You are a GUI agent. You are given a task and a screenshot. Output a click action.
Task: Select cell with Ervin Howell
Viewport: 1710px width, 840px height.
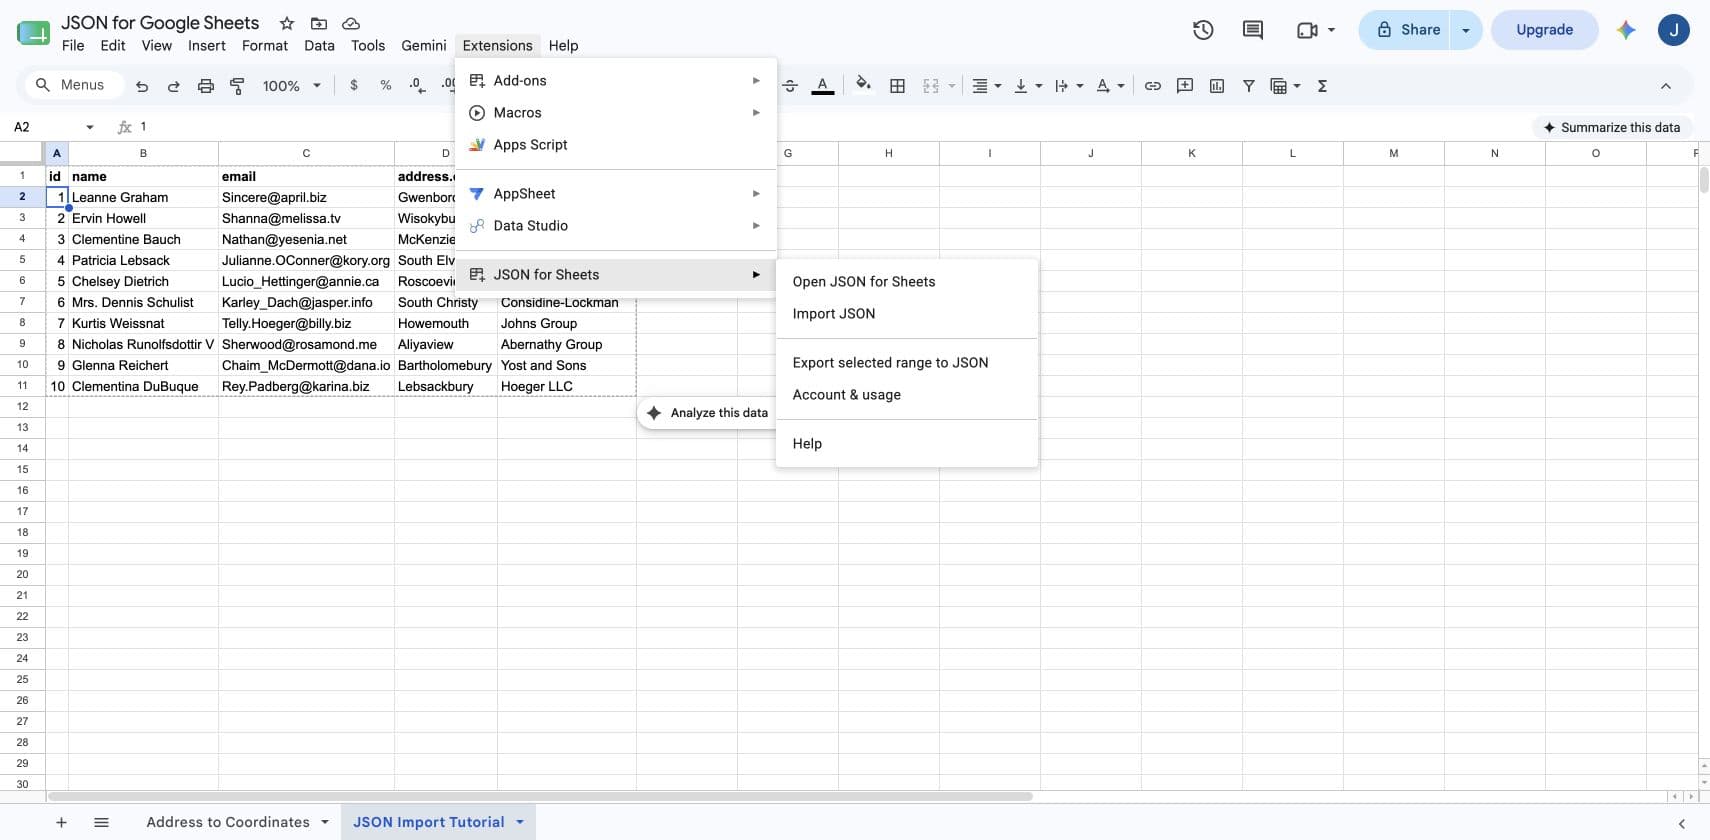point(143,218)
